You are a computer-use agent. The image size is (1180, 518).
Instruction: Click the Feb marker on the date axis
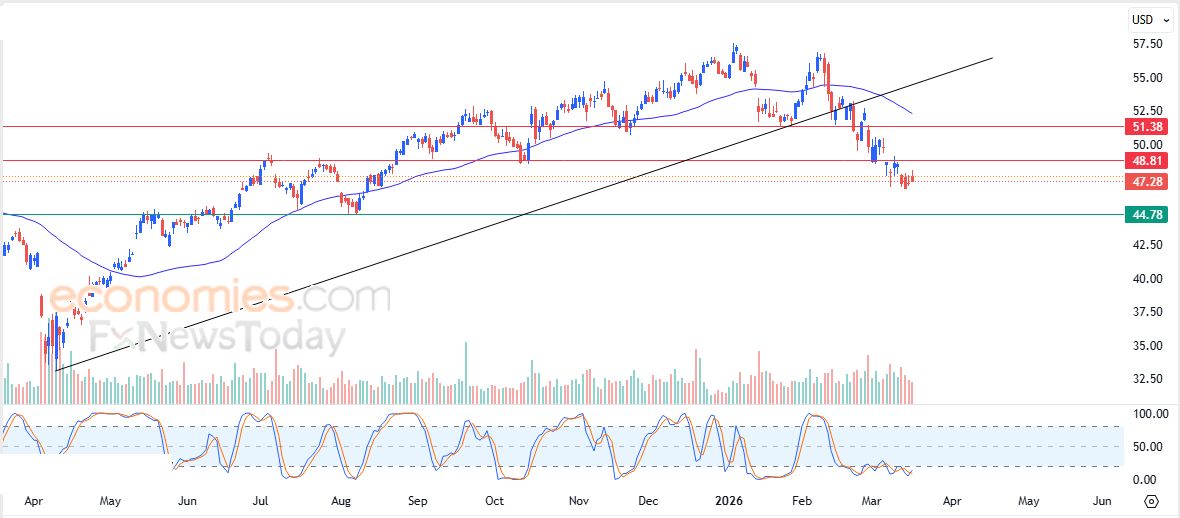coord(801,500)
